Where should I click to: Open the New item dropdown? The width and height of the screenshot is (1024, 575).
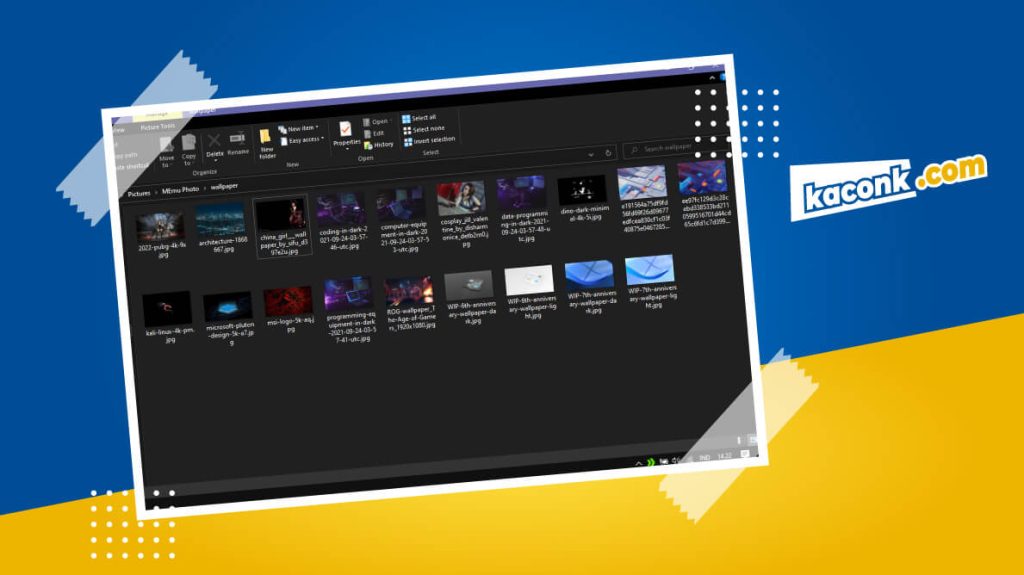click(298, 129)
